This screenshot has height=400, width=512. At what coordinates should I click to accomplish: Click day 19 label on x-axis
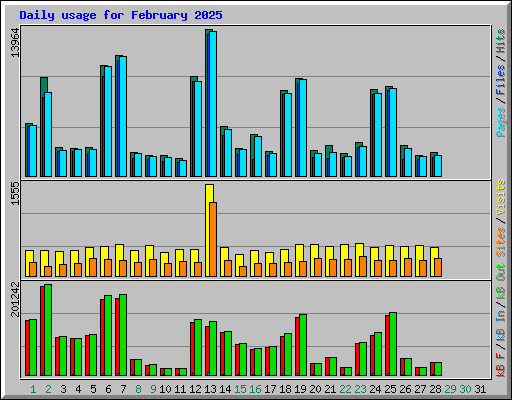[300, 389]
